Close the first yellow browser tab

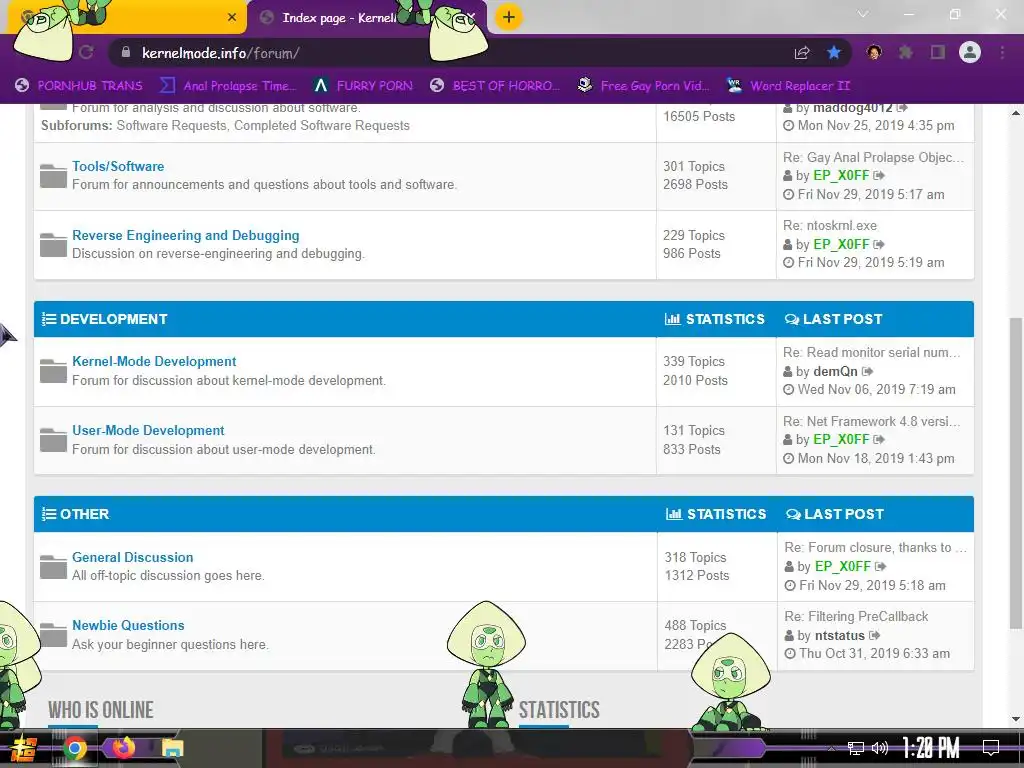232,17
